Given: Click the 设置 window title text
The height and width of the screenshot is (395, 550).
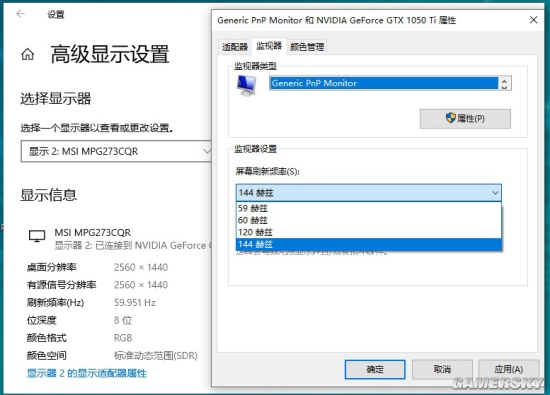Looking at the screenshot, I should pos(56,14).
